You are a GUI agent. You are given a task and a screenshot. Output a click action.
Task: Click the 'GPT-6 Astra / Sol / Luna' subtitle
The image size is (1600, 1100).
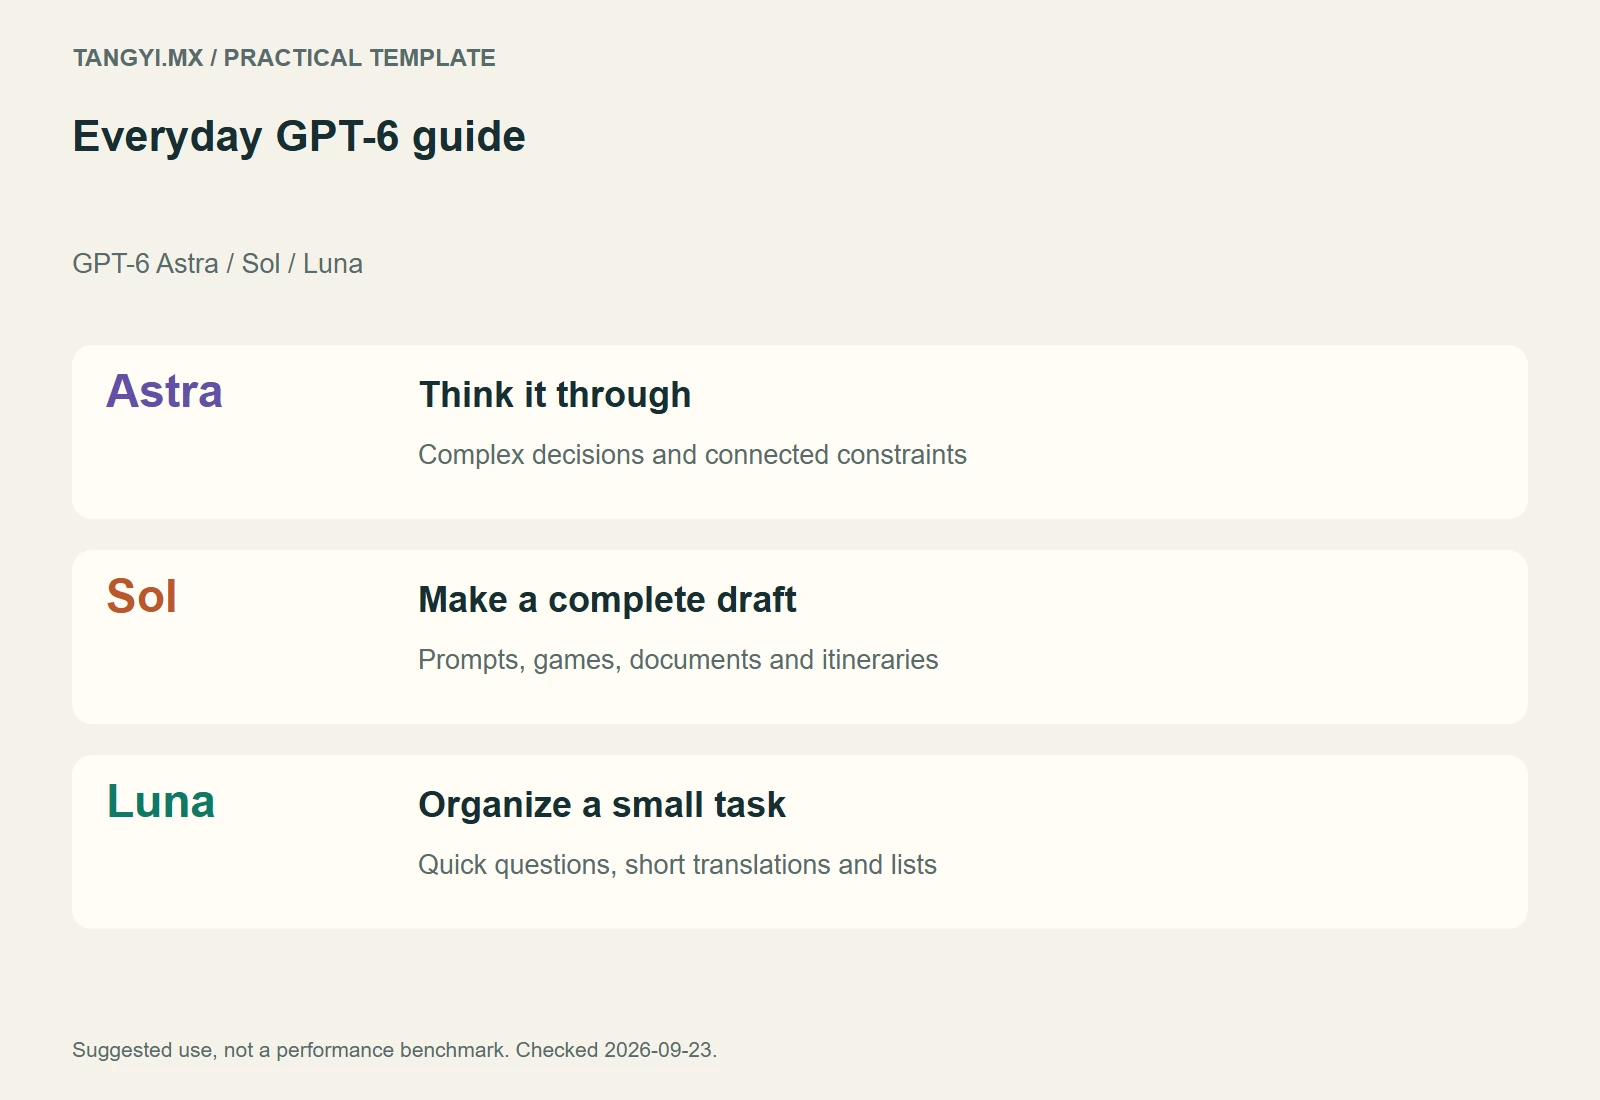218,264
